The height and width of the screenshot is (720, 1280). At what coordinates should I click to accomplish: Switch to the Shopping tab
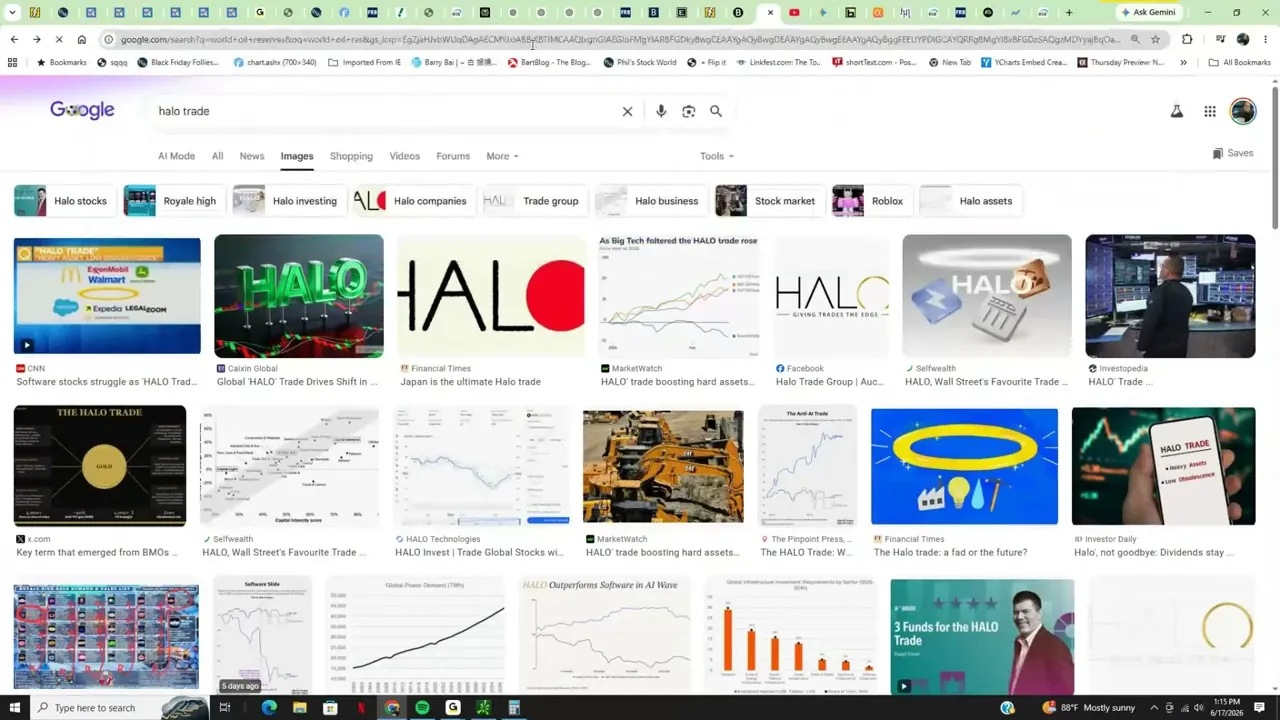pos(351,156)
